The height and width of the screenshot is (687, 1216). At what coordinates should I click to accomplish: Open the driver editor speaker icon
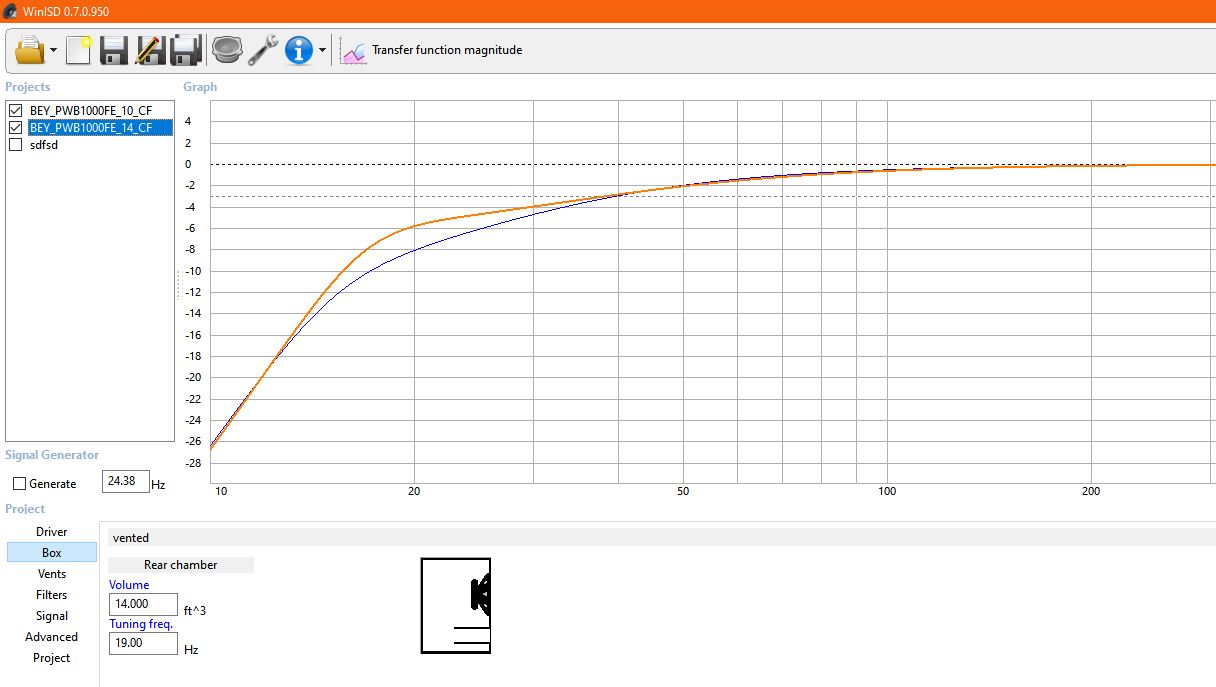227,50
